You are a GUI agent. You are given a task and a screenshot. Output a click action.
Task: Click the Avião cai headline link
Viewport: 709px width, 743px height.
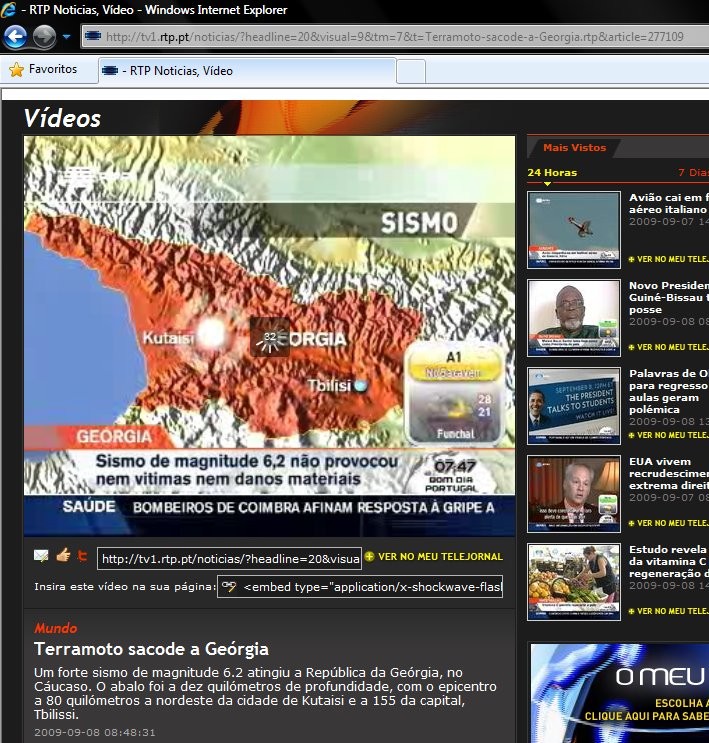(669, 203)
